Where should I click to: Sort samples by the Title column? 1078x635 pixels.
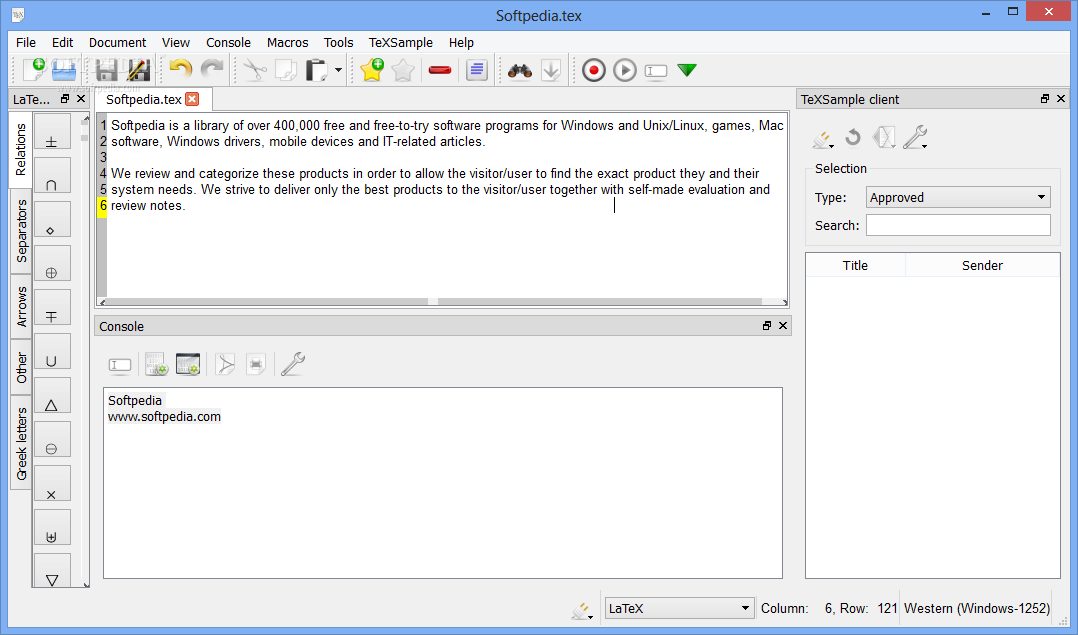tap(855, 265)
